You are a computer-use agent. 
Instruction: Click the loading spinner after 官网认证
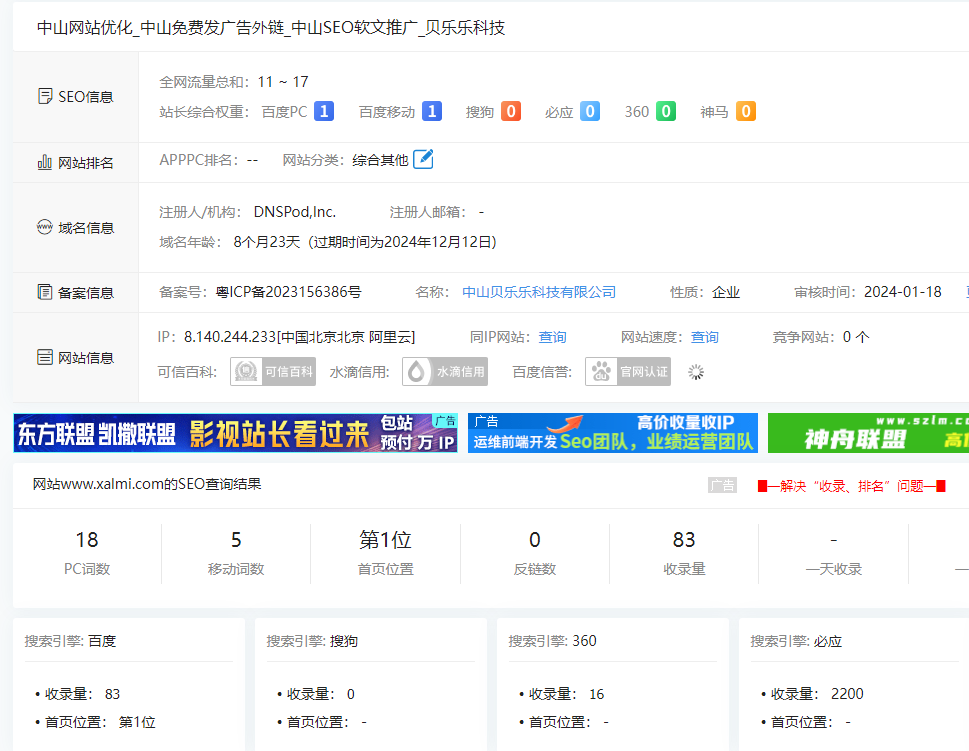(x=696, y=372)
